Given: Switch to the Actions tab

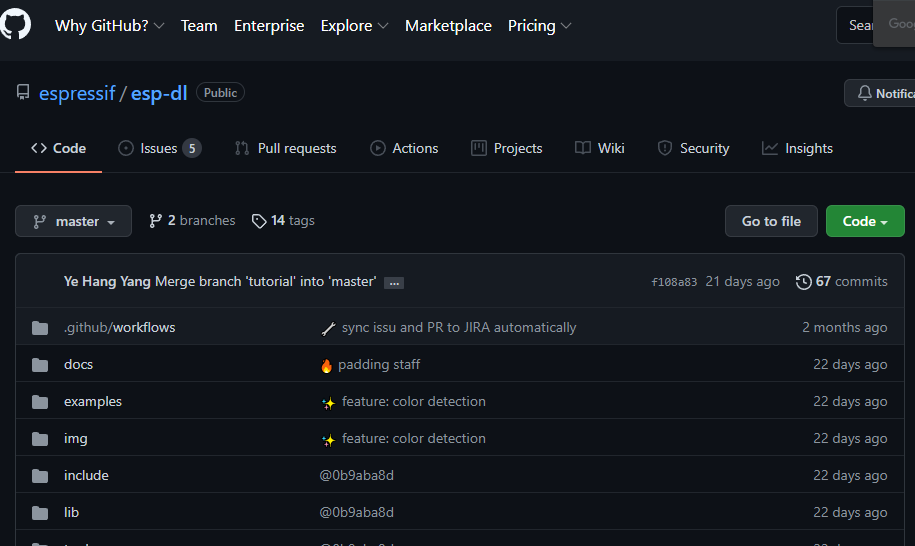Looking at the screenshot, I should coord(404,148).
